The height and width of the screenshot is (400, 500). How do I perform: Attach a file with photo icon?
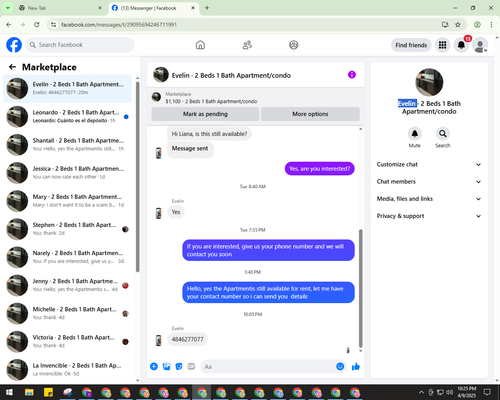[x=166, y=367]
